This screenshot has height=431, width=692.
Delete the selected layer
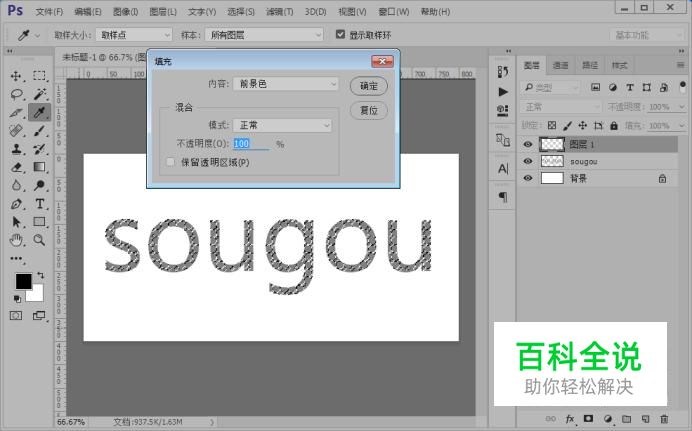[x=664, y=419]
